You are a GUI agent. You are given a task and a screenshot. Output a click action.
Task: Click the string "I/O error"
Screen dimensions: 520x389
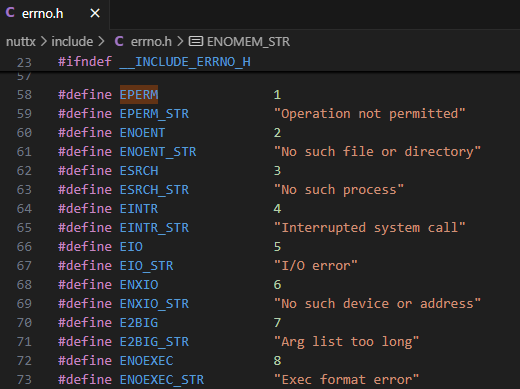coord(315,266)
